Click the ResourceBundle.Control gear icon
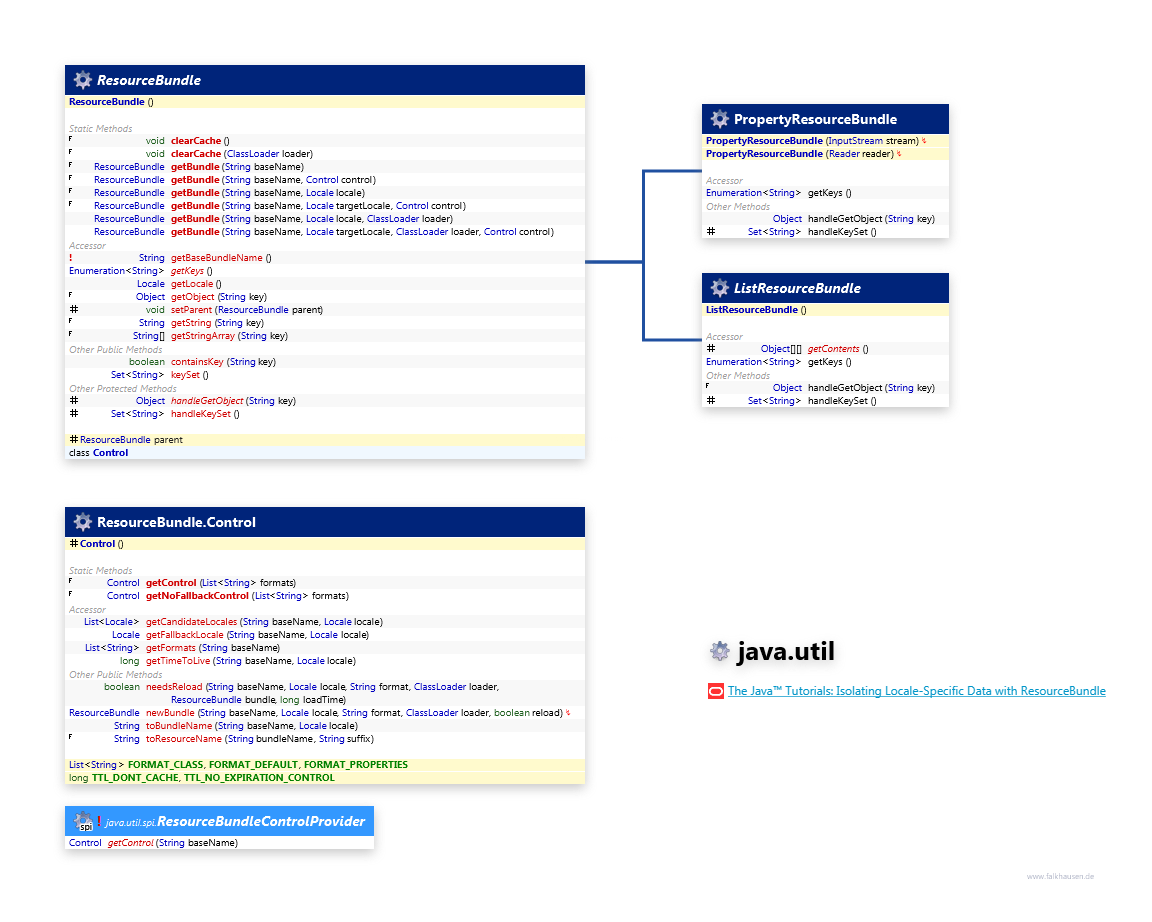Image resolution: width=1152 pixels, height=922 pixels. 82,522
